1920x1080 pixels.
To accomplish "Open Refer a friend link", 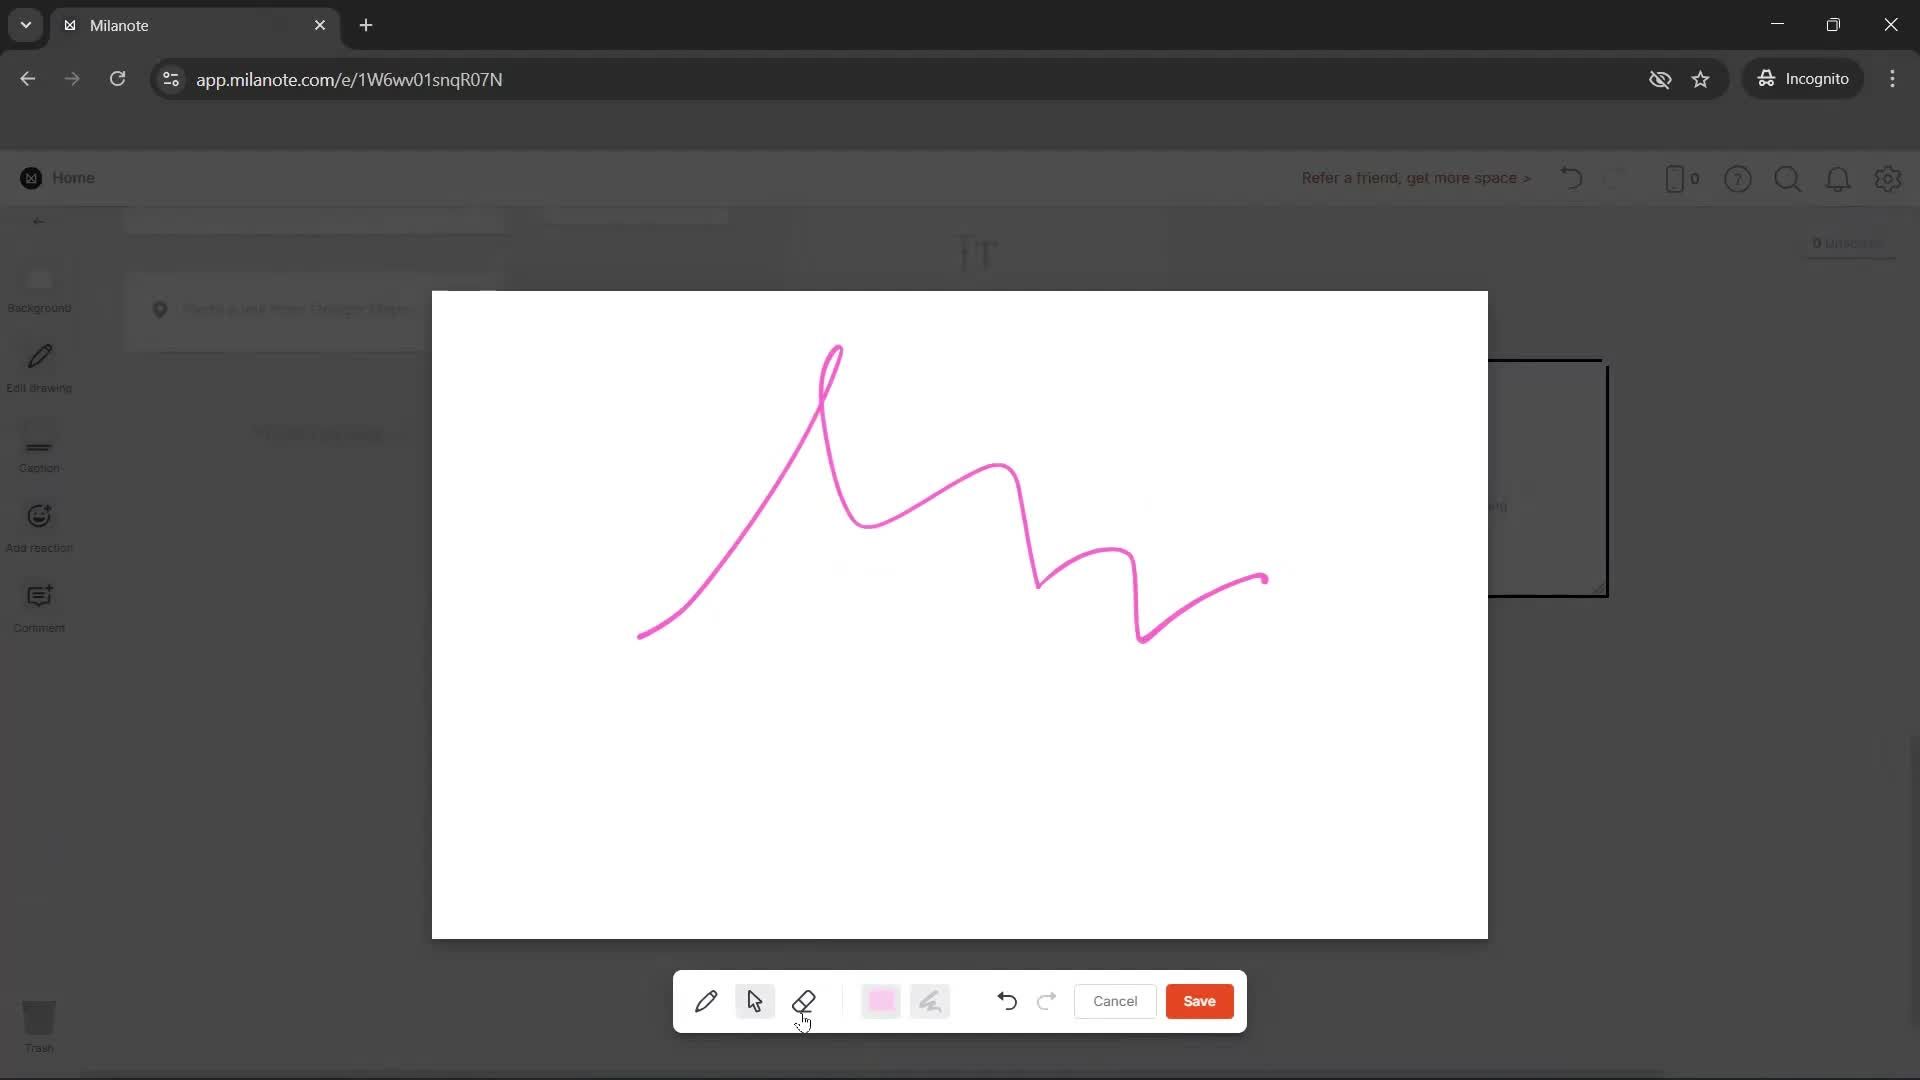I will tap(1415, 178).
